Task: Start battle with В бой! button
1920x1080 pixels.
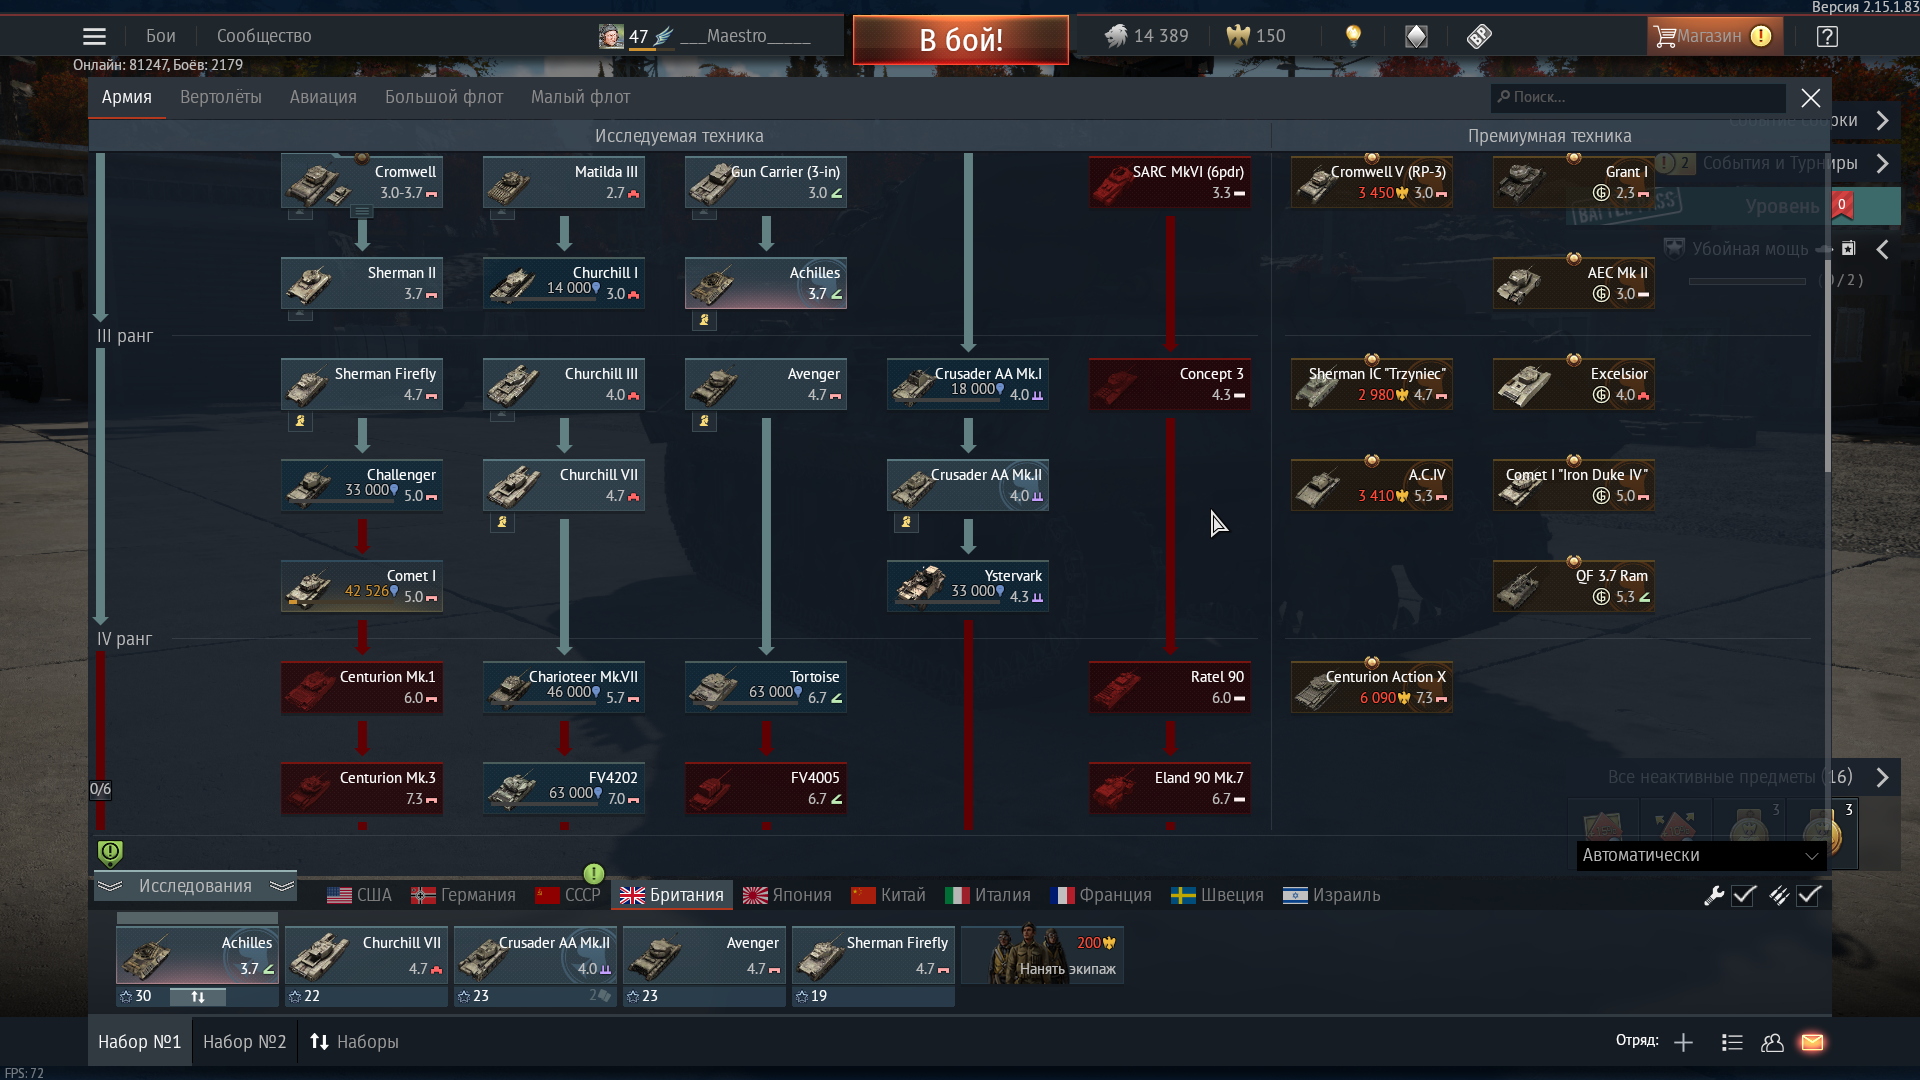Action: point(960,40)
